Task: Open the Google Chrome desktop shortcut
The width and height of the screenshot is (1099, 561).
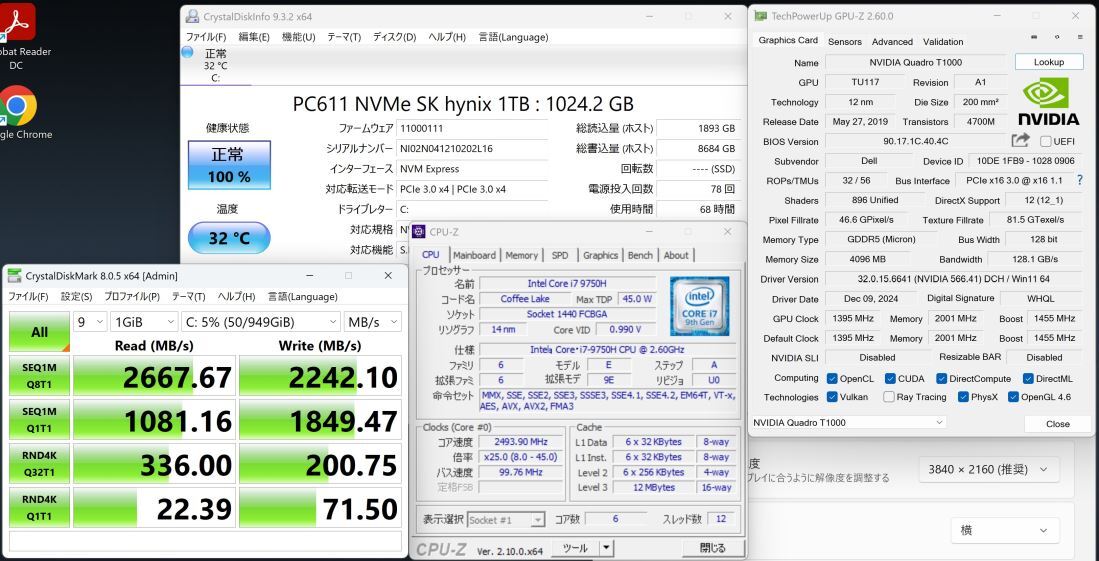Action: [x=18, y=112]
